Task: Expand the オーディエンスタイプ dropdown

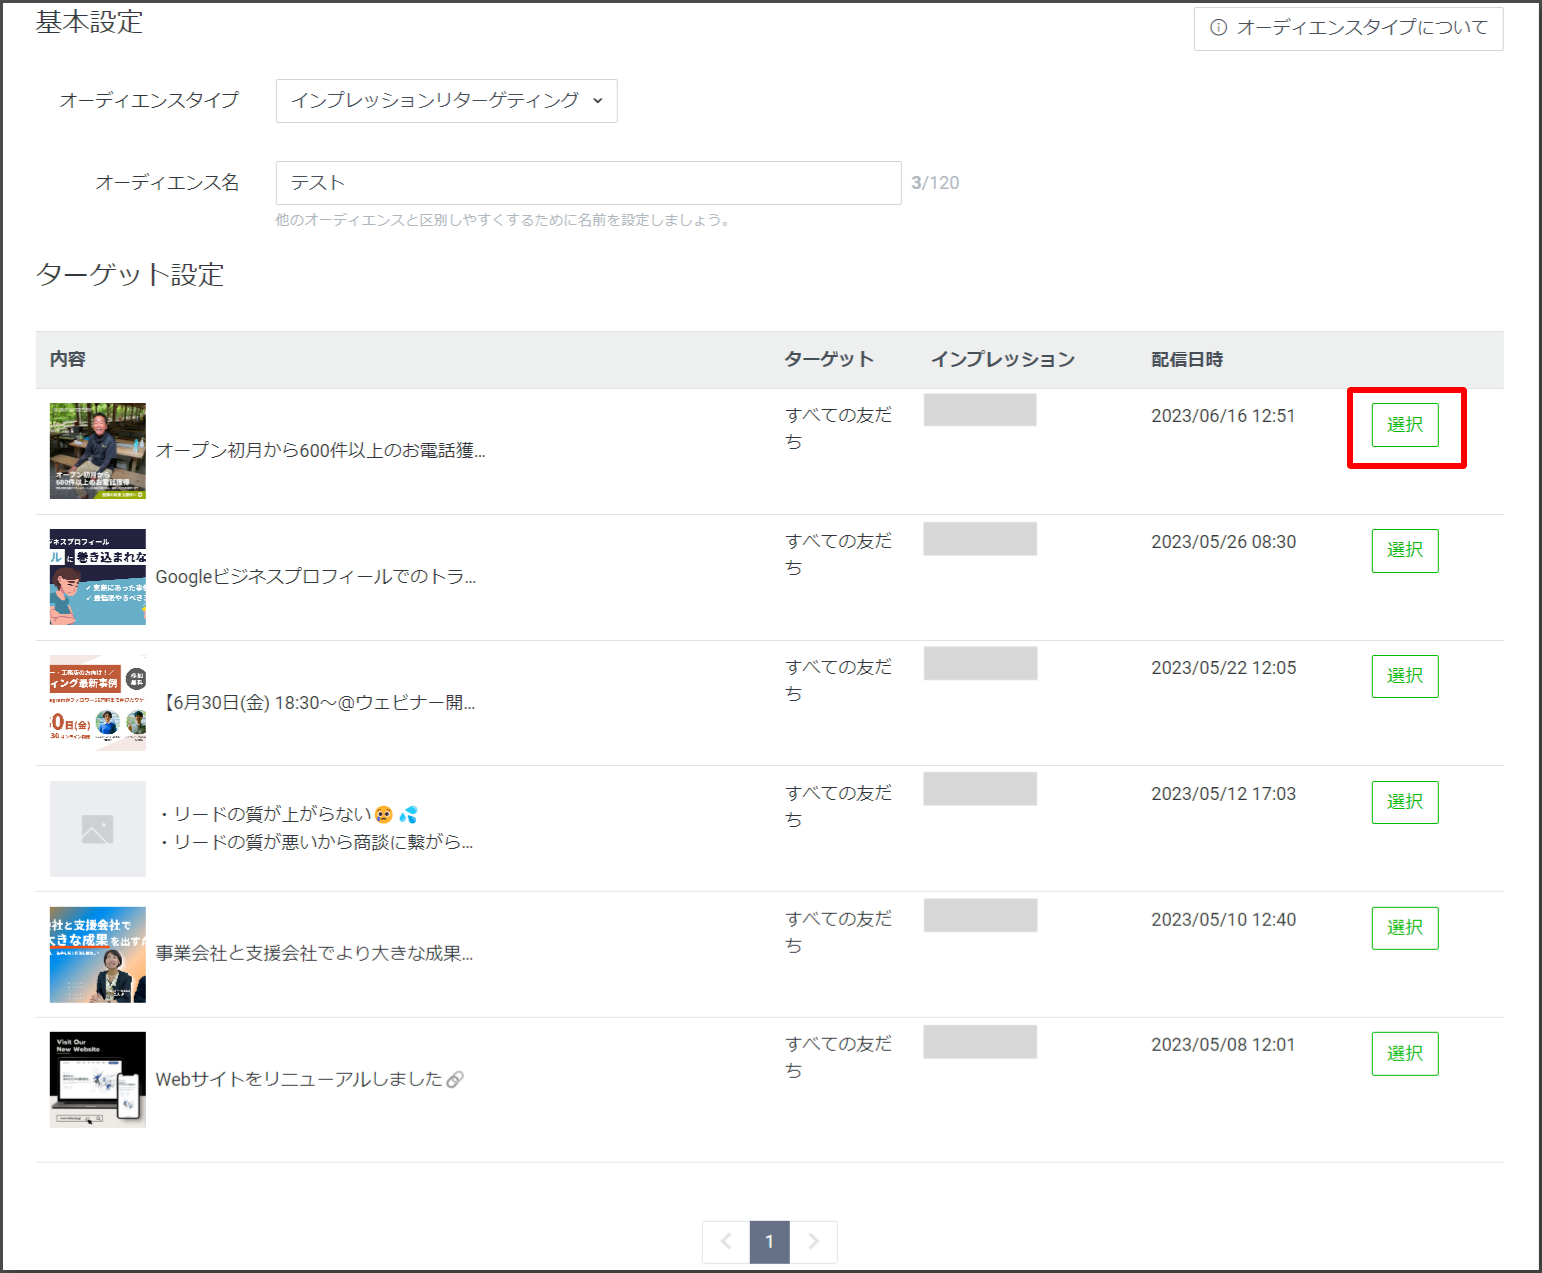Action: [x=446, y=101]
